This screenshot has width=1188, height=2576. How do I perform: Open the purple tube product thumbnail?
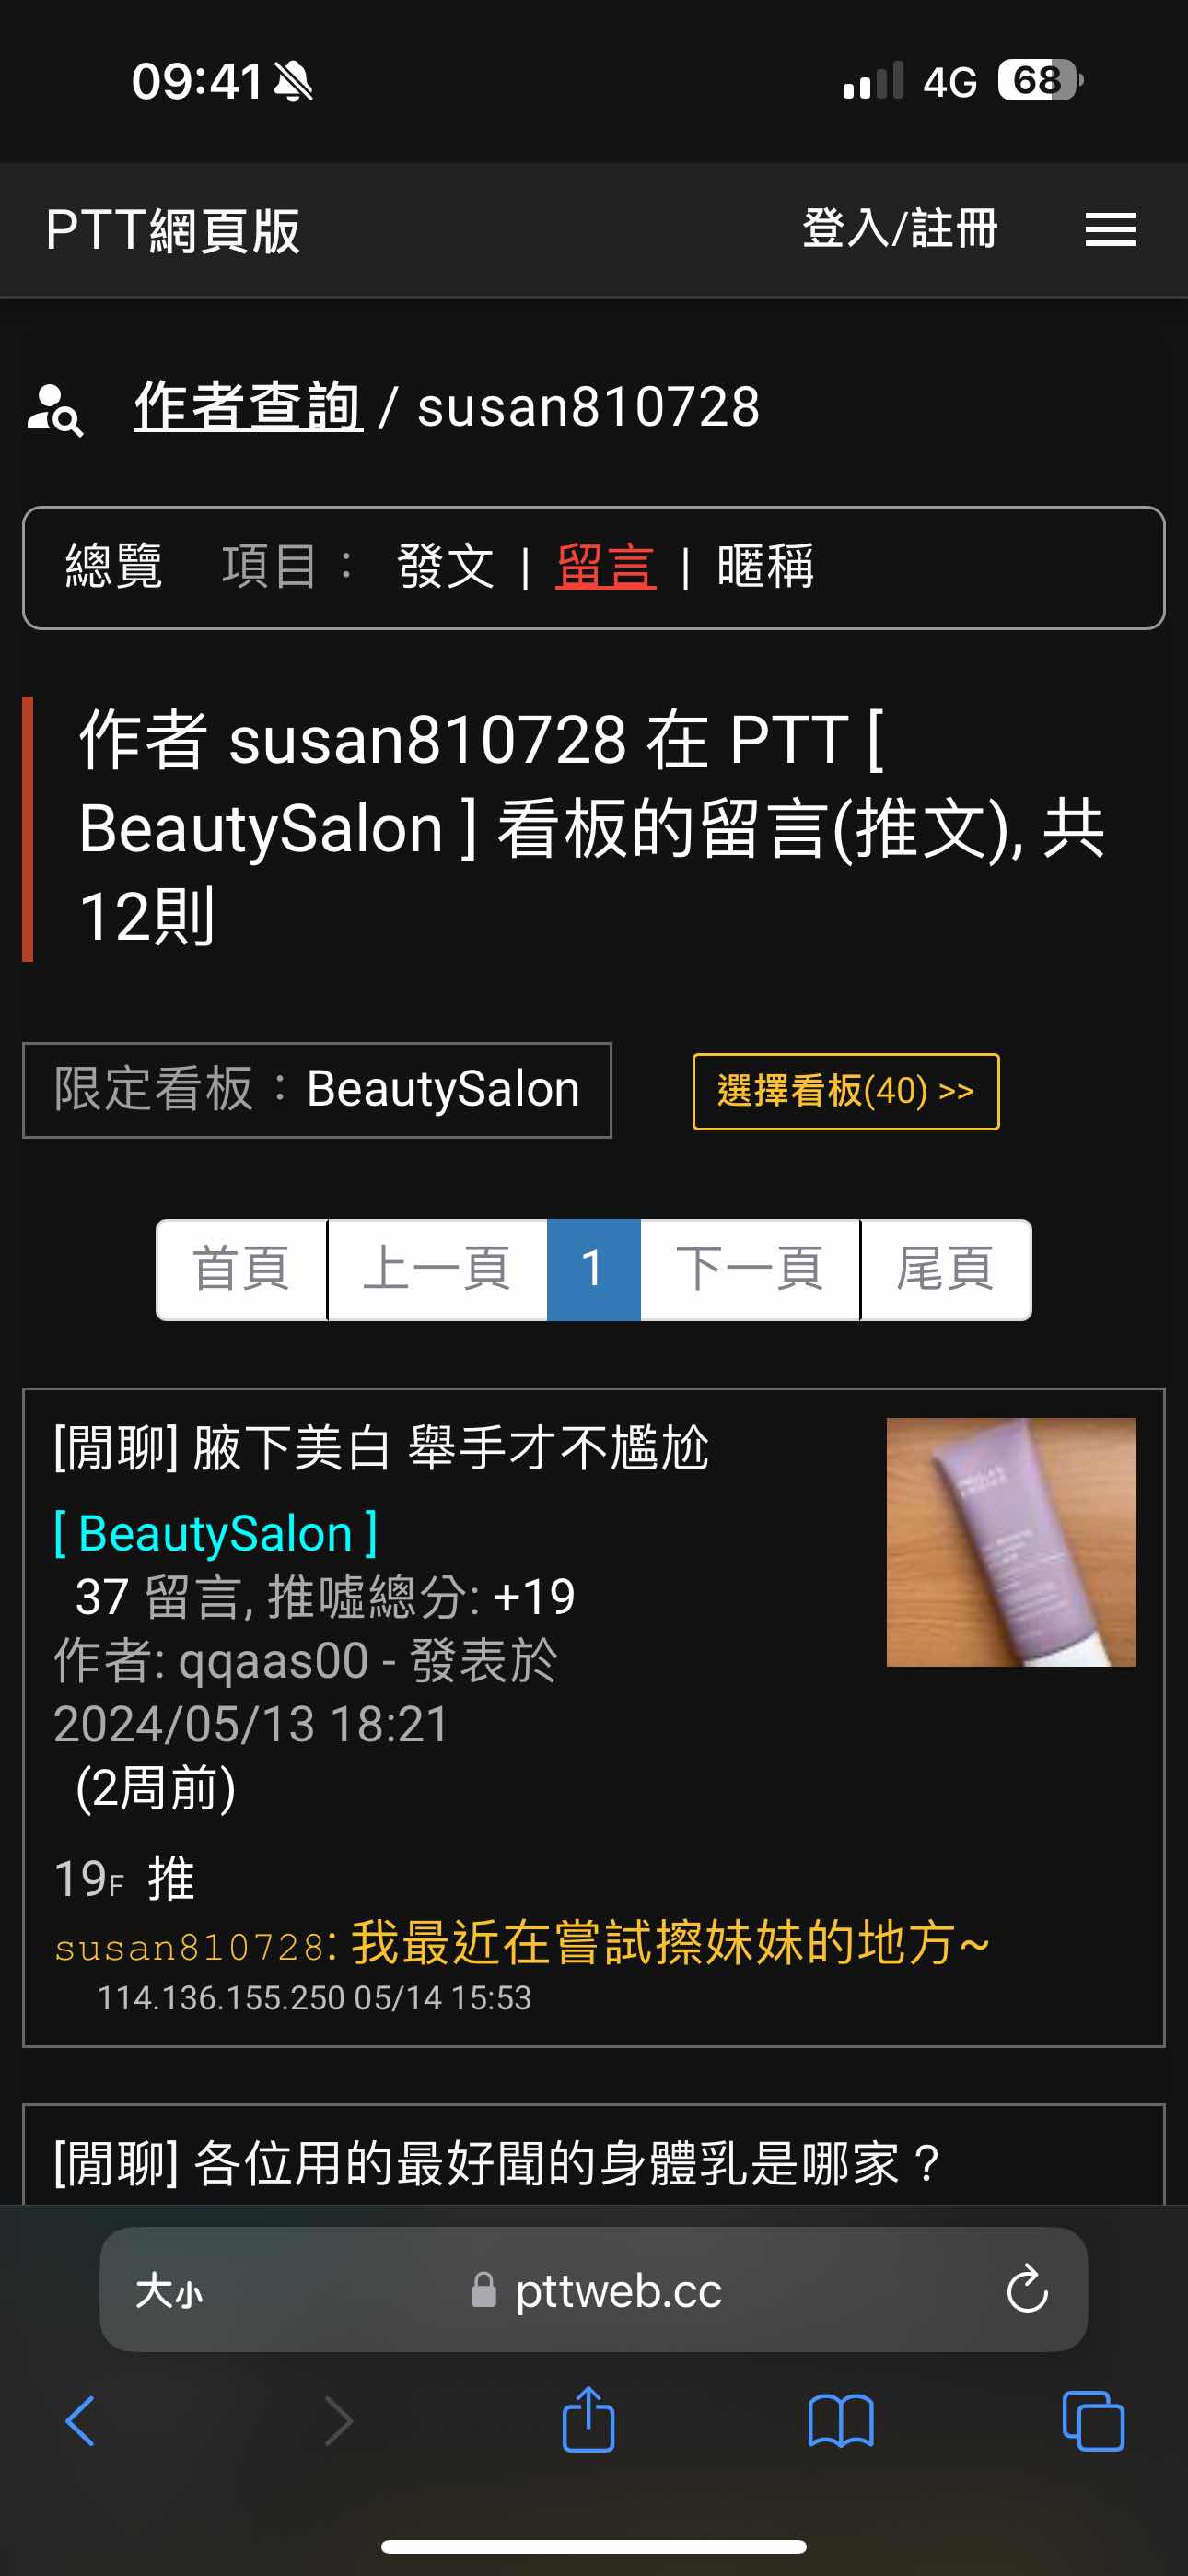coord(1011,1542)
